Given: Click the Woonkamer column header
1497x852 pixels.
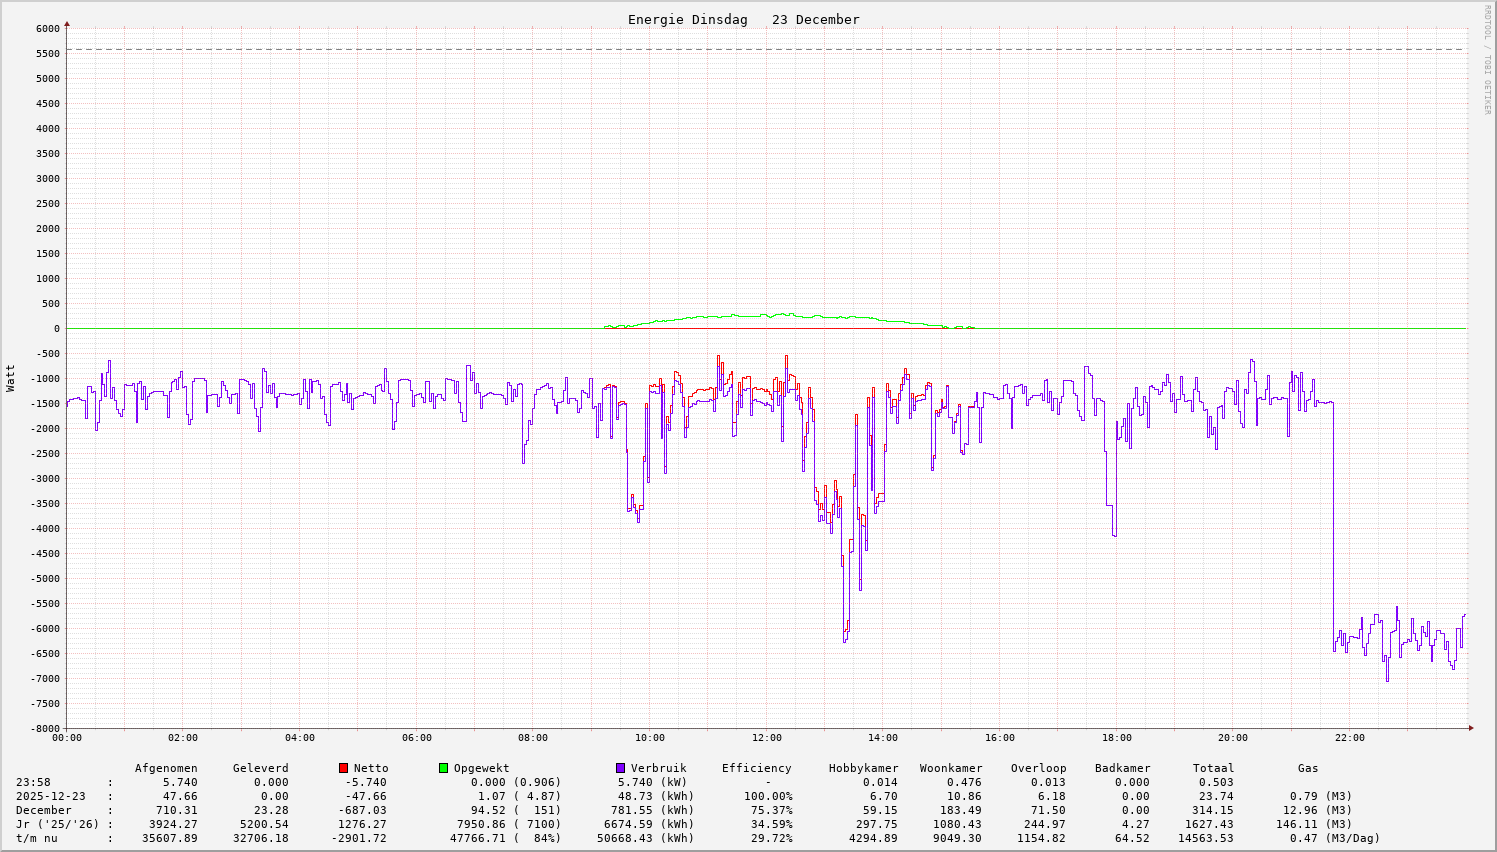Looking at the screenshot, I should [x=951, y=769].
